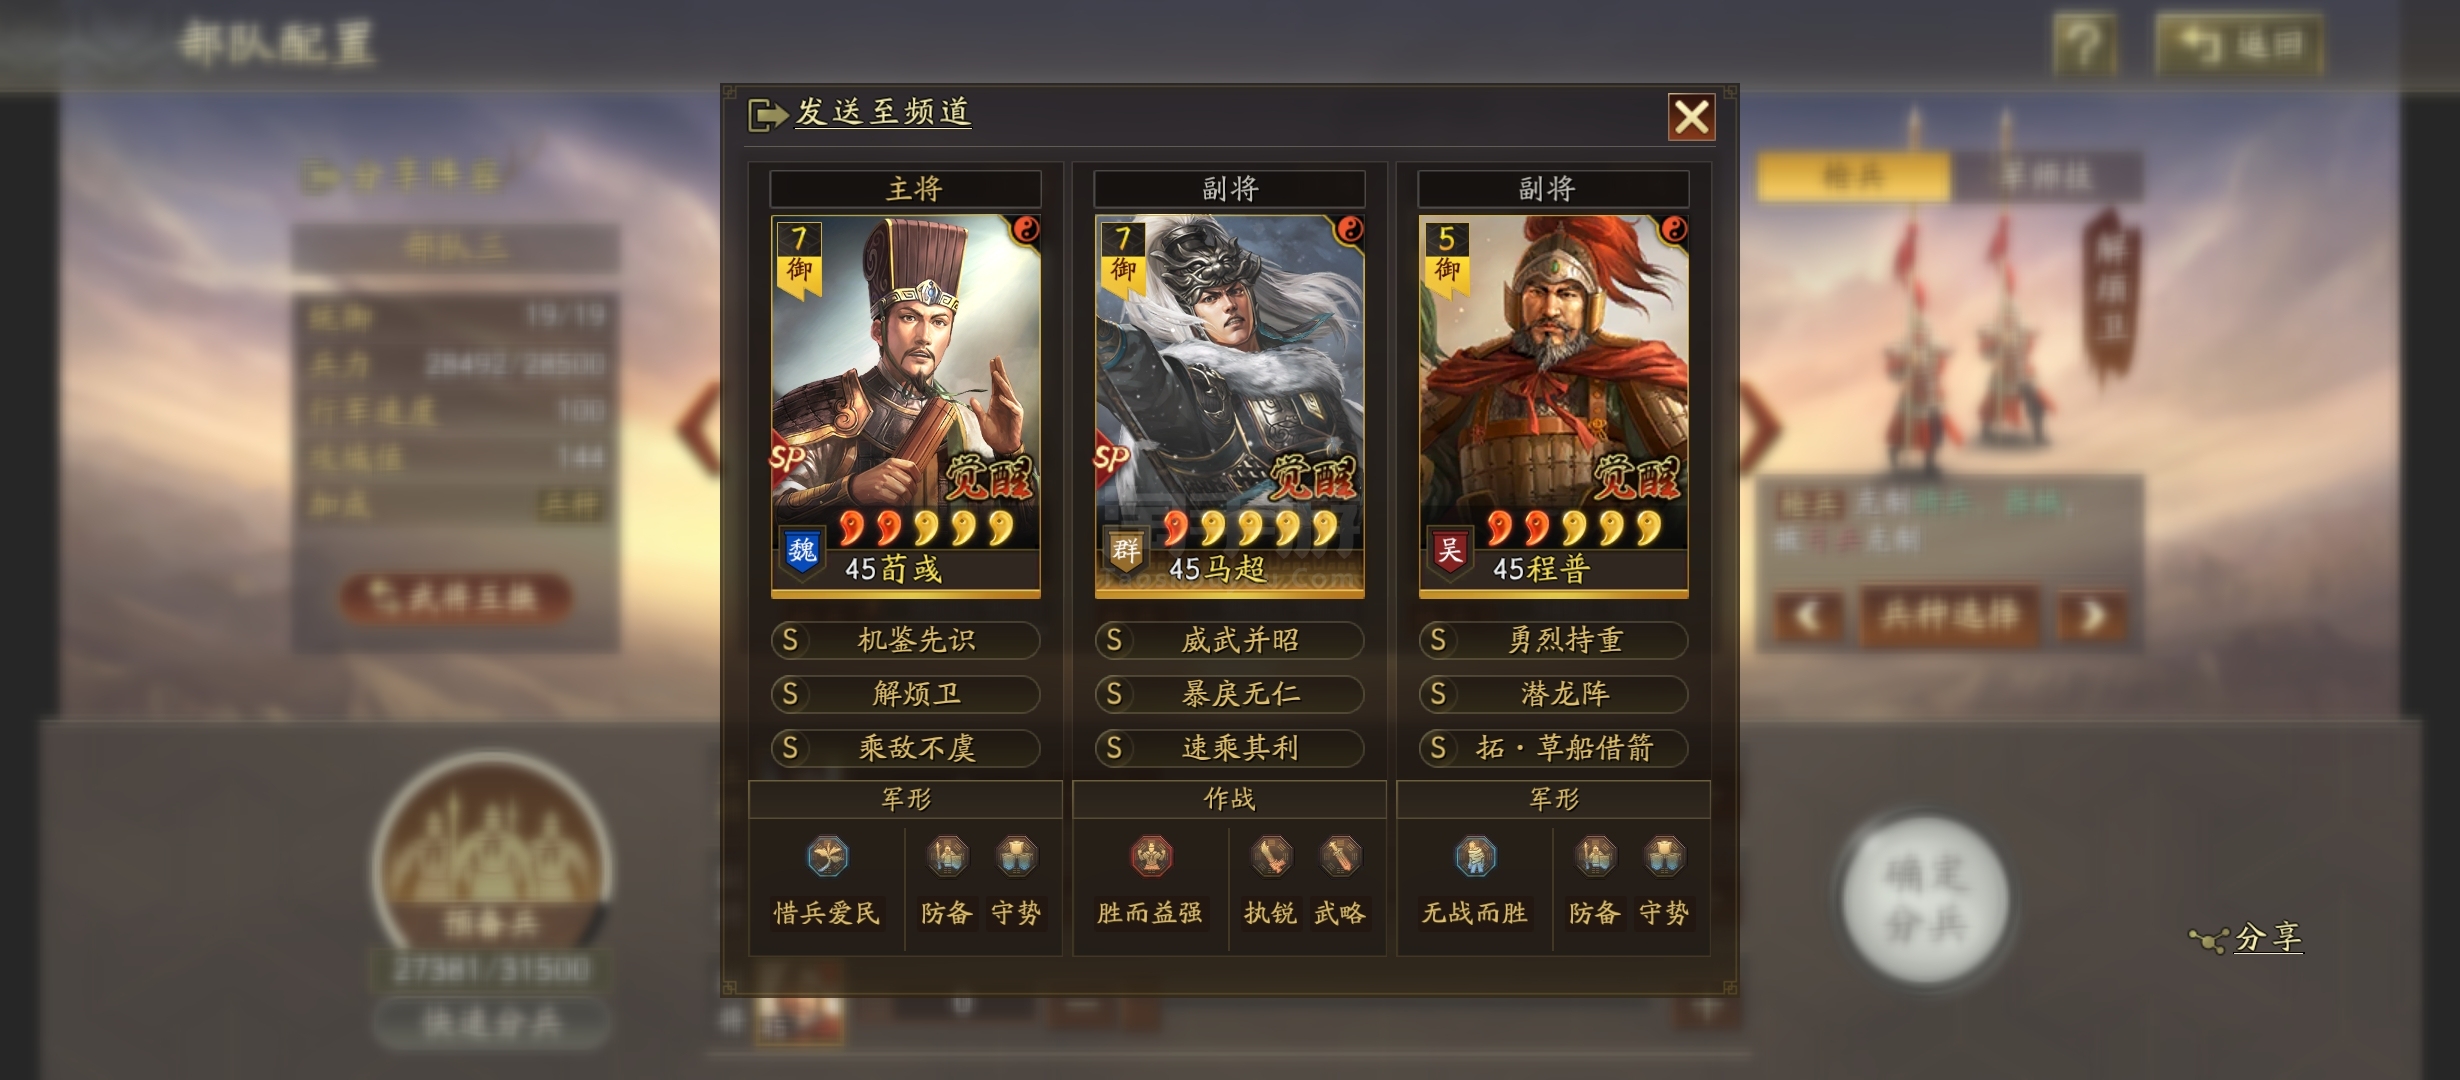
Task: Go to previous team with left arrow
Action: pyautogui.click(x=698, y=428)
